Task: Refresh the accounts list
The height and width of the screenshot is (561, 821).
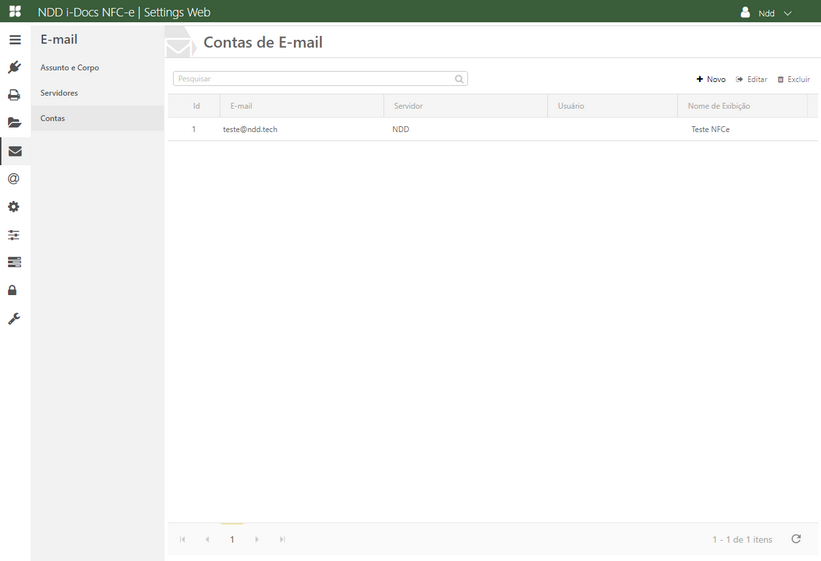Action: tap(796, 539)
